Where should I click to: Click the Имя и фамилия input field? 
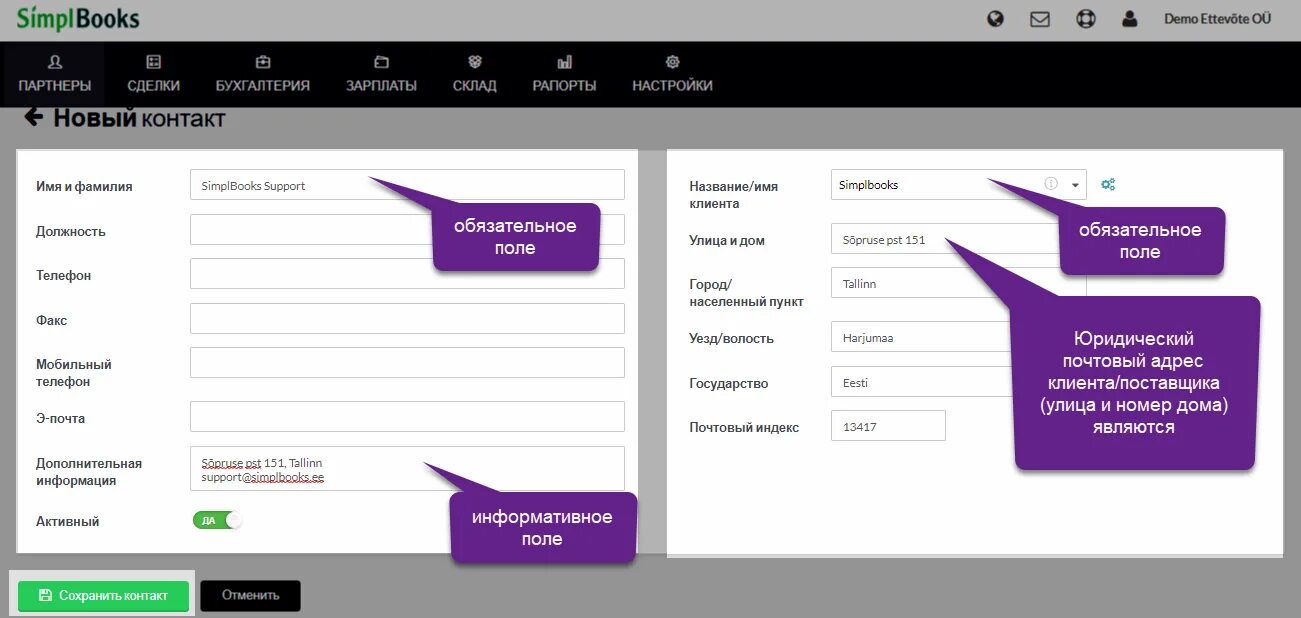tap(407, 185)
